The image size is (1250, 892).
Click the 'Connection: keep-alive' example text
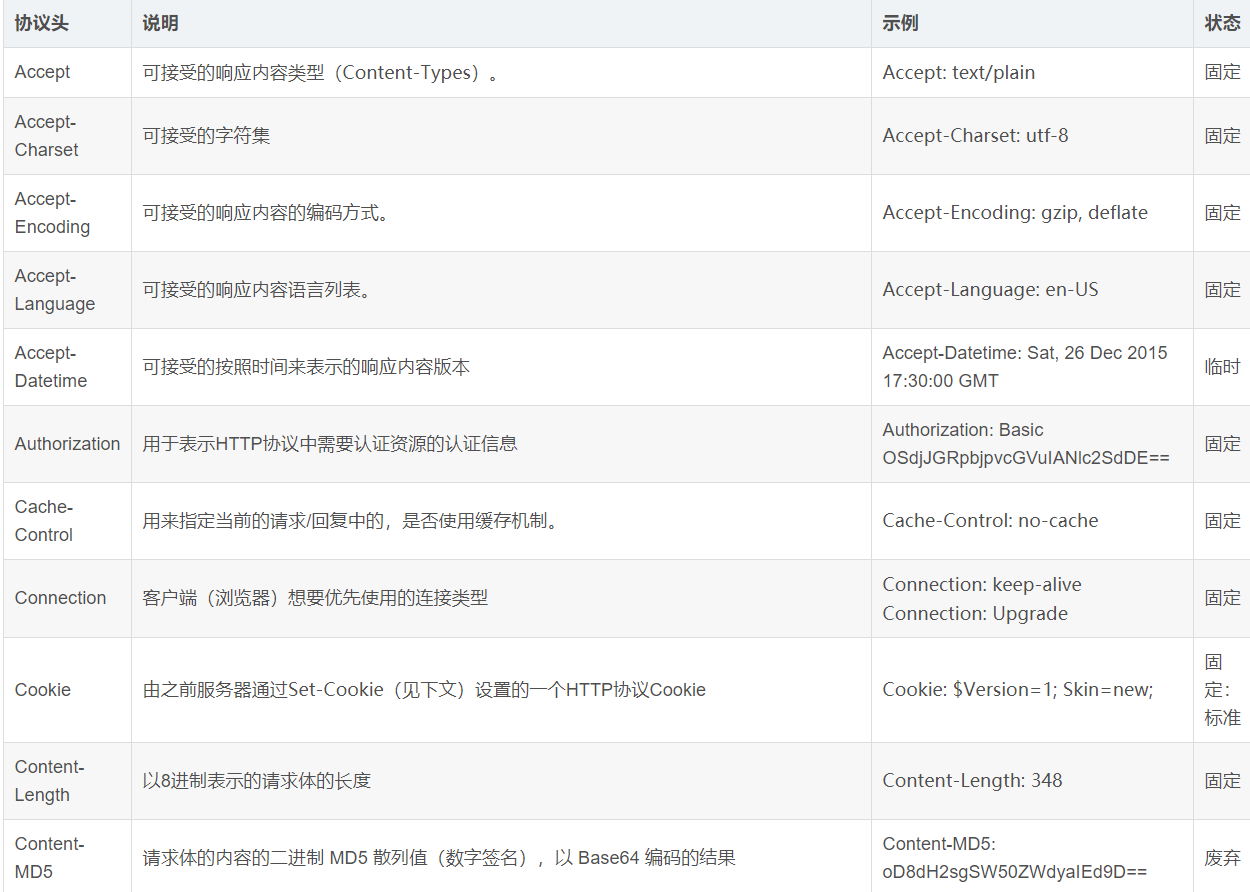(x=981, y=585)
